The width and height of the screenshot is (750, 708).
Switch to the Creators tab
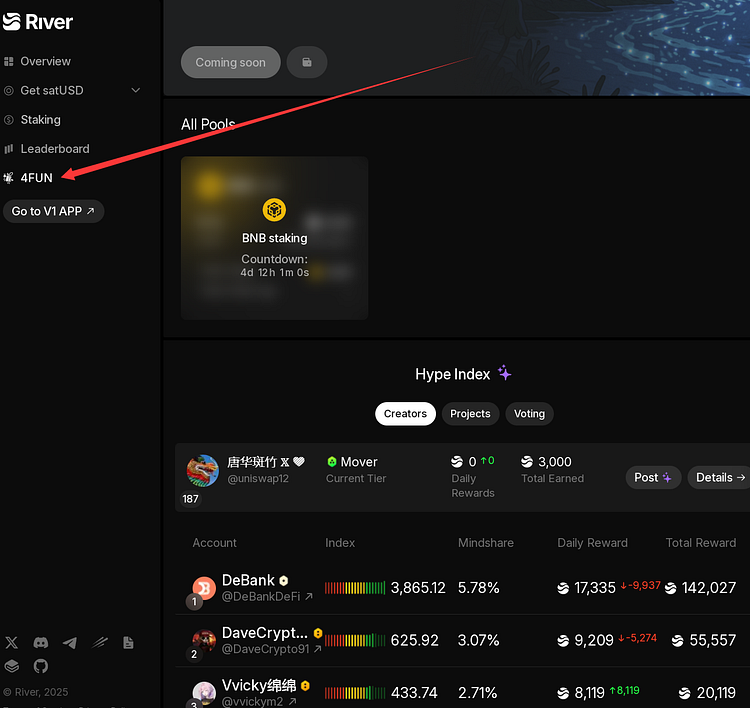(x=405, y=414)
